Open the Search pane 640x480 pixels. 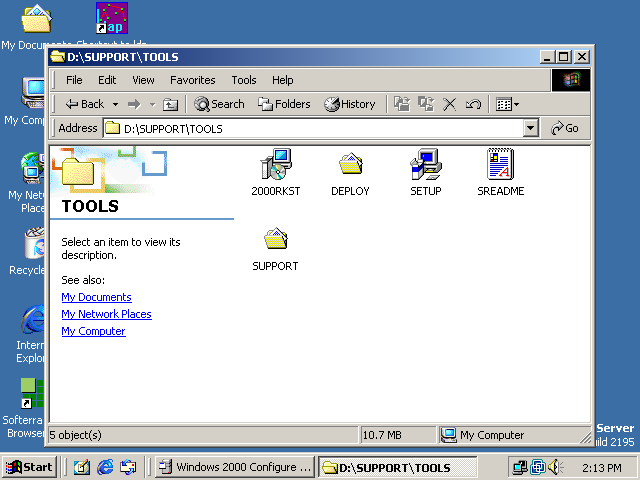pos(219,104)
